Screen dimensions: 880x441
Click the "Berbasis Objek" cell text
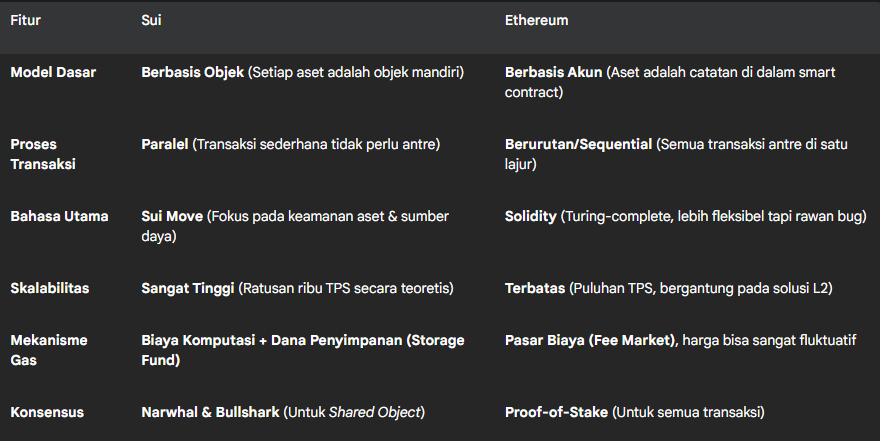tap(192, 73)
